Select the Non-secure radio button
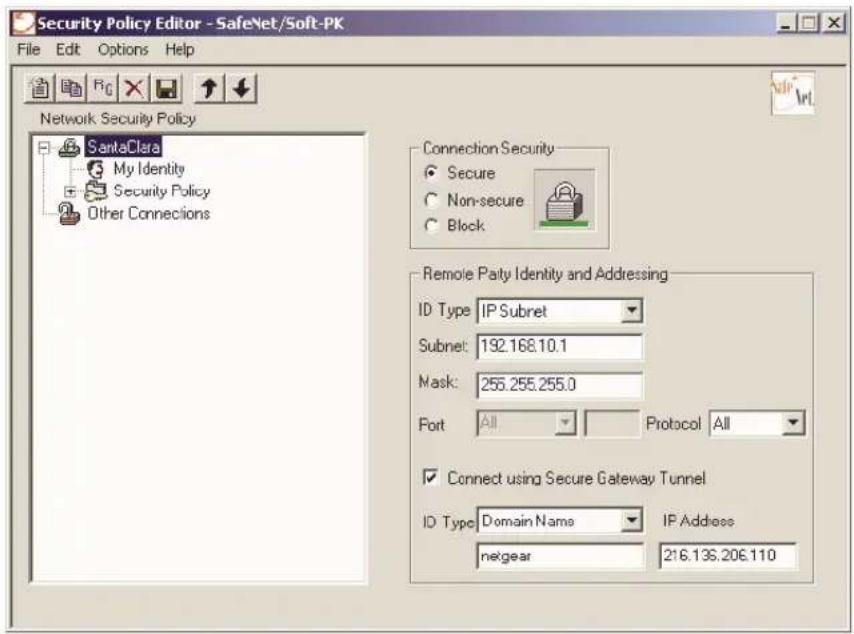 click(x=431, y=200)
